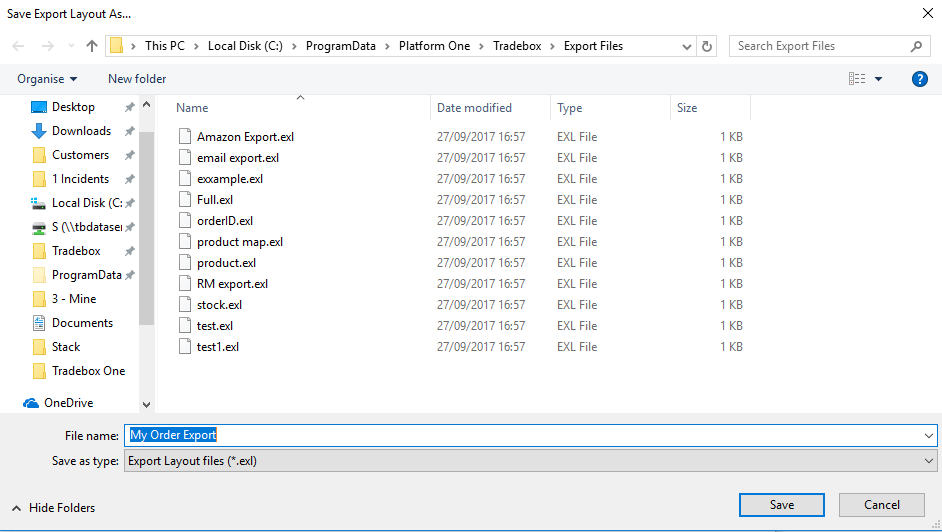The height and width of the screenshot is (532, 942).
Task: Open the Help question mark icon
Action: 919,79
